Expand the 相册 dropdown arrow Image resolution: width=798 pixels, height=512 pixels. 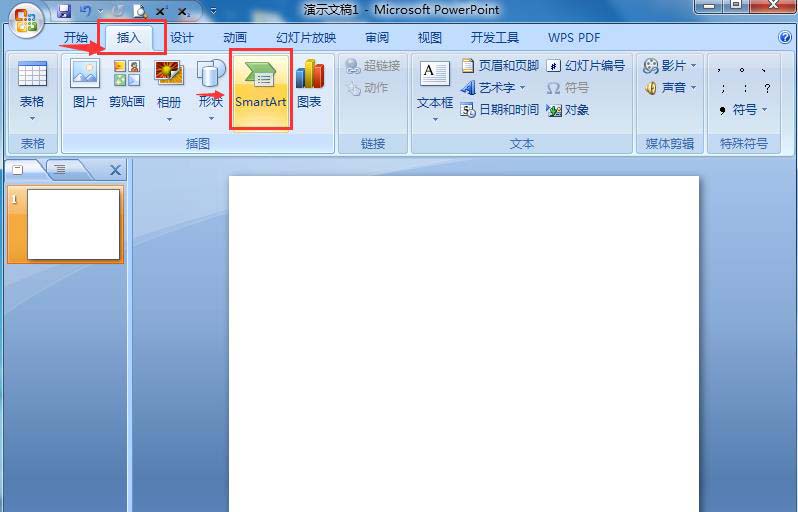pos(169,119)
